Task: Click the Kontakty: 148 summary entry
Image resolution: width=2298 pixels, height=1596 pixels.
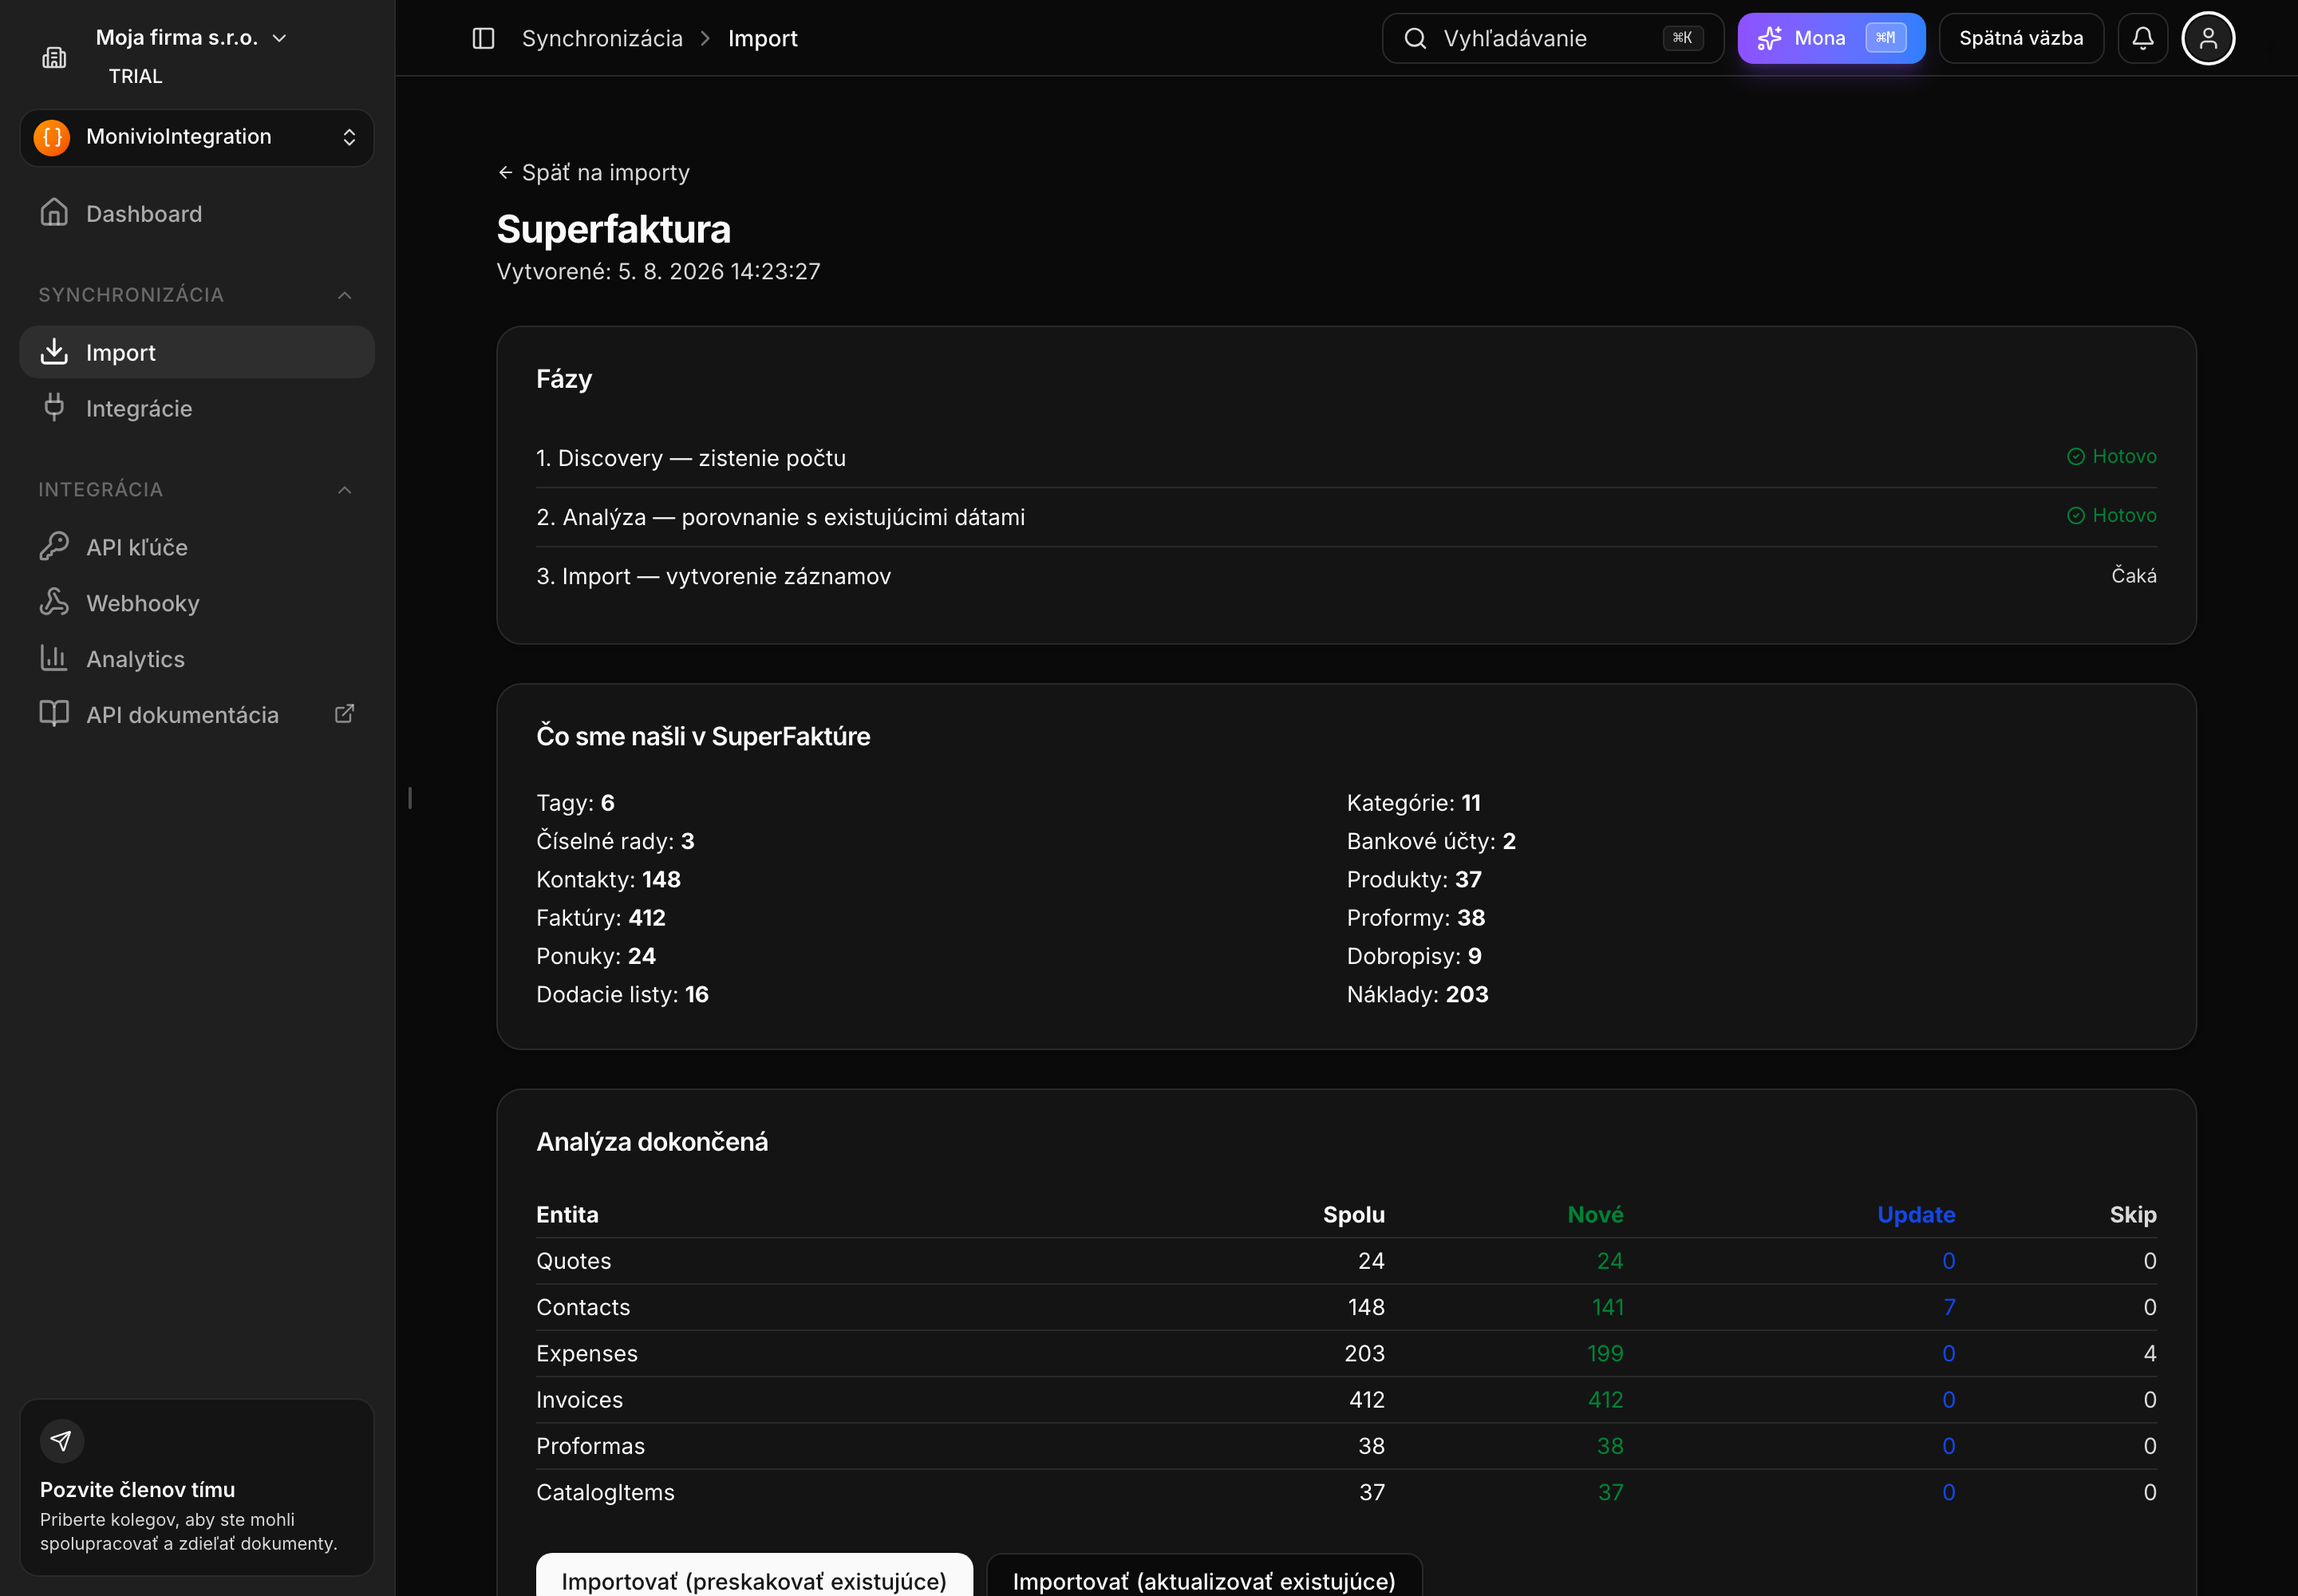Action: [x=608, y=879]
